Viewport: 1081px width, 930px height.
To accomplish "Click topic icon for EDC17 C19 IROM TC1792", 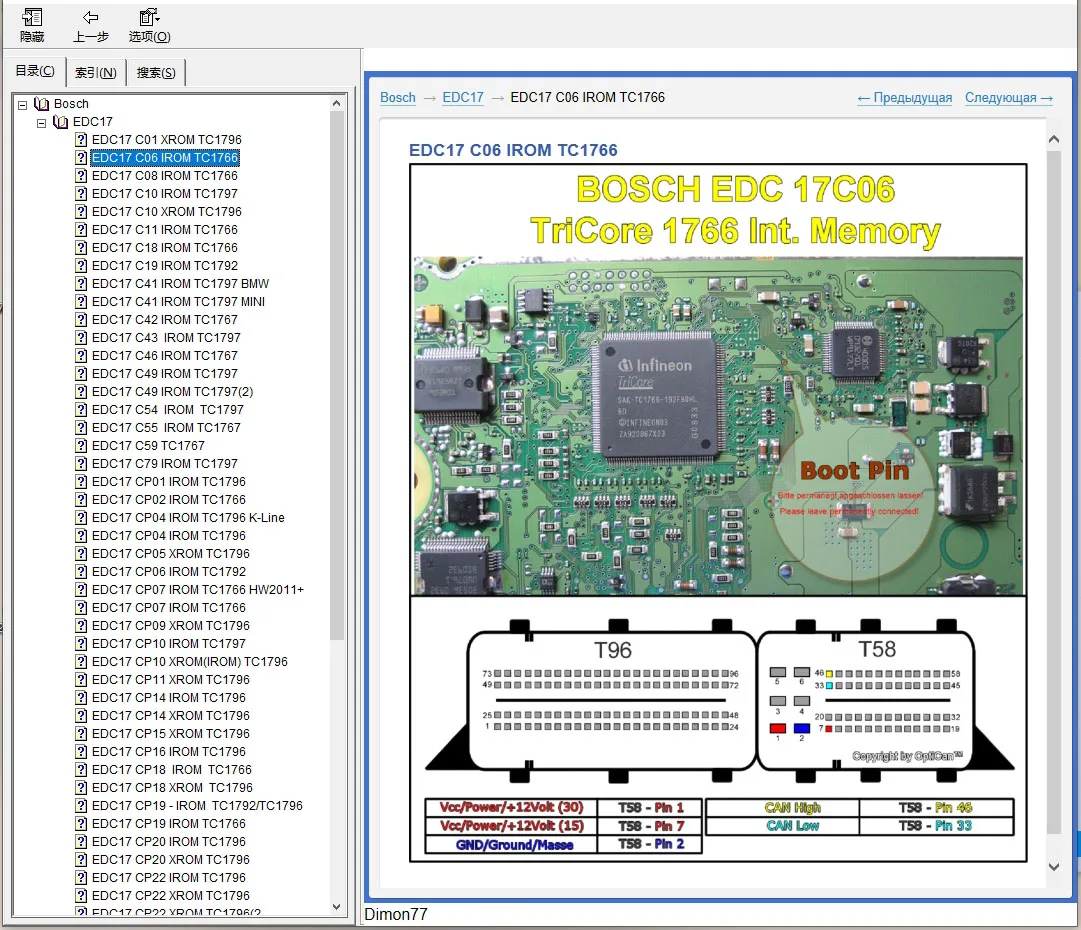I will [81, 265].
